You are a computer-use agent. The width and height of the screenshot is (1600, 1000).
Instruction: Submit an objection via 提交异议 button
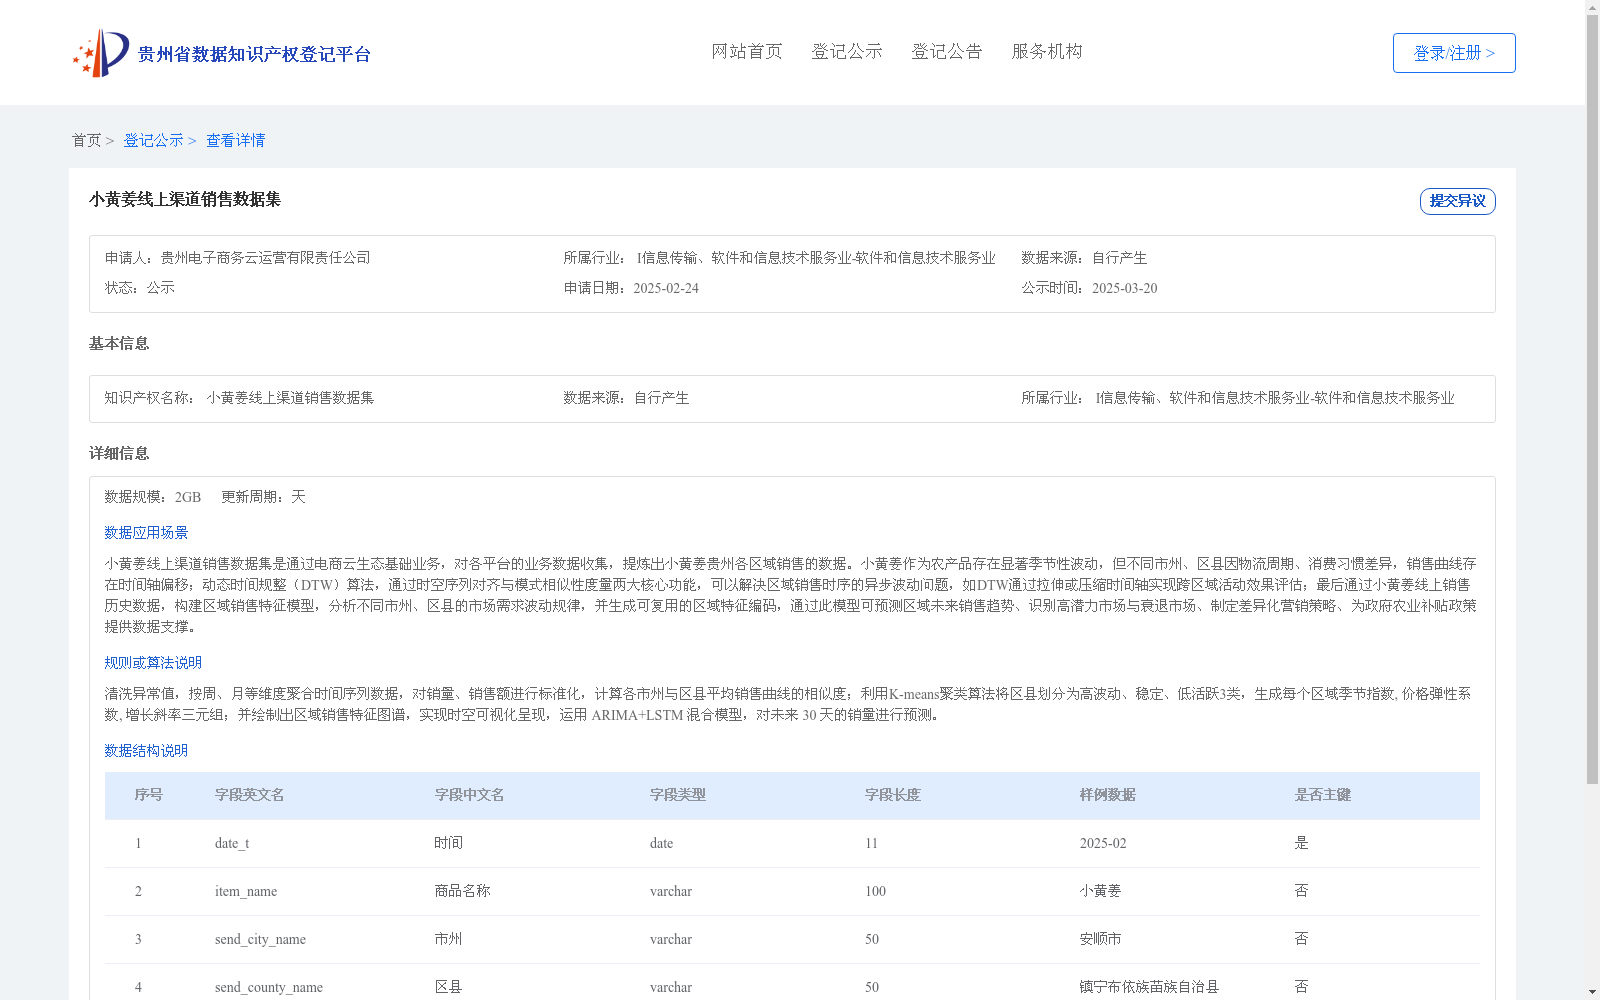1457,201
